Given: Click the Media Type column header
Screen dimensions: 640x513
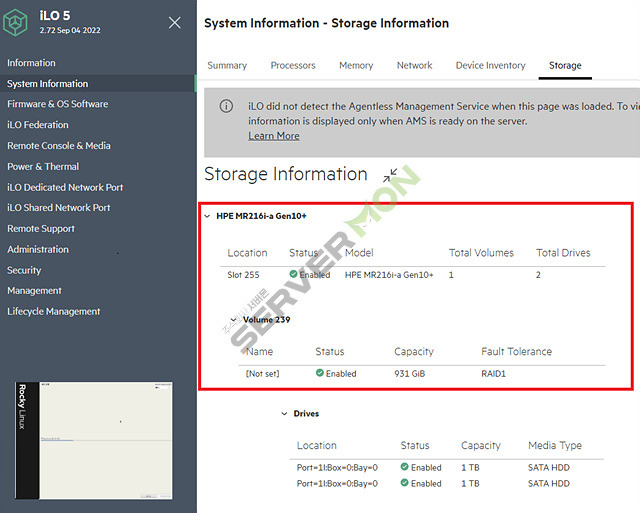Looking at the screenshot, I should [x=555, y=445].
